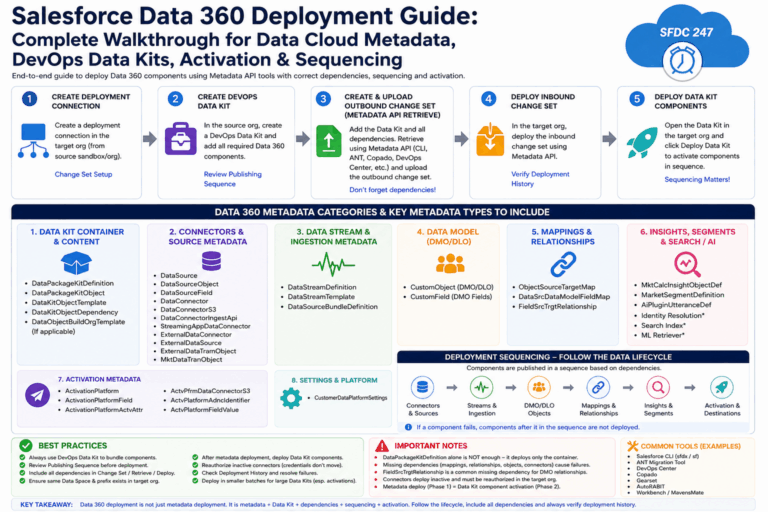The width and height of the screenshot is (768, 512).
Task: Click the Sequencing Matters! link
Action: (697, 179)
